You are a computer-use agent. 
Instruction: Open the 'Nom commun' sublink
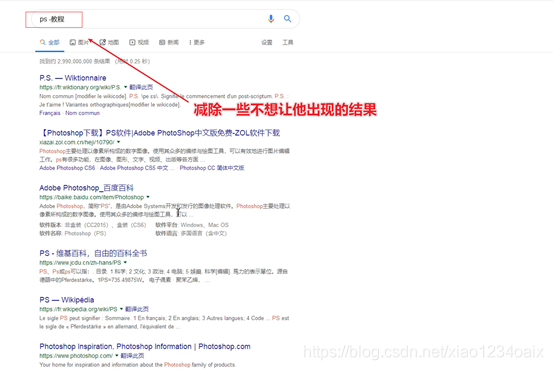click(83, 113)
